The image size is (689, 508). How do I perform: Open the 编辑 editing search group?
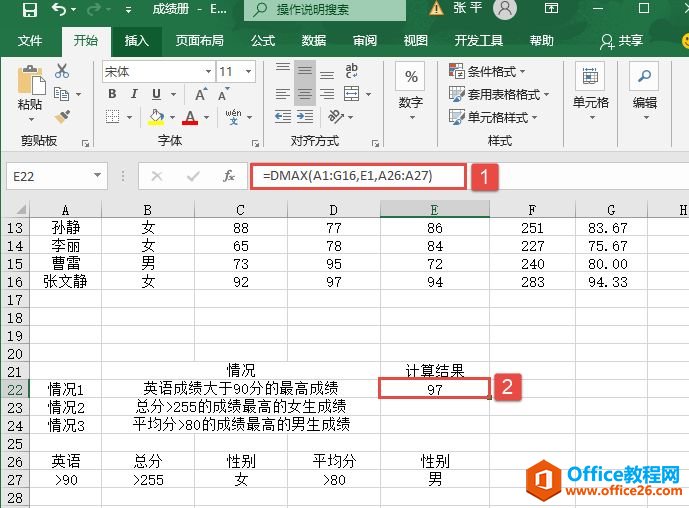(645, 92)
